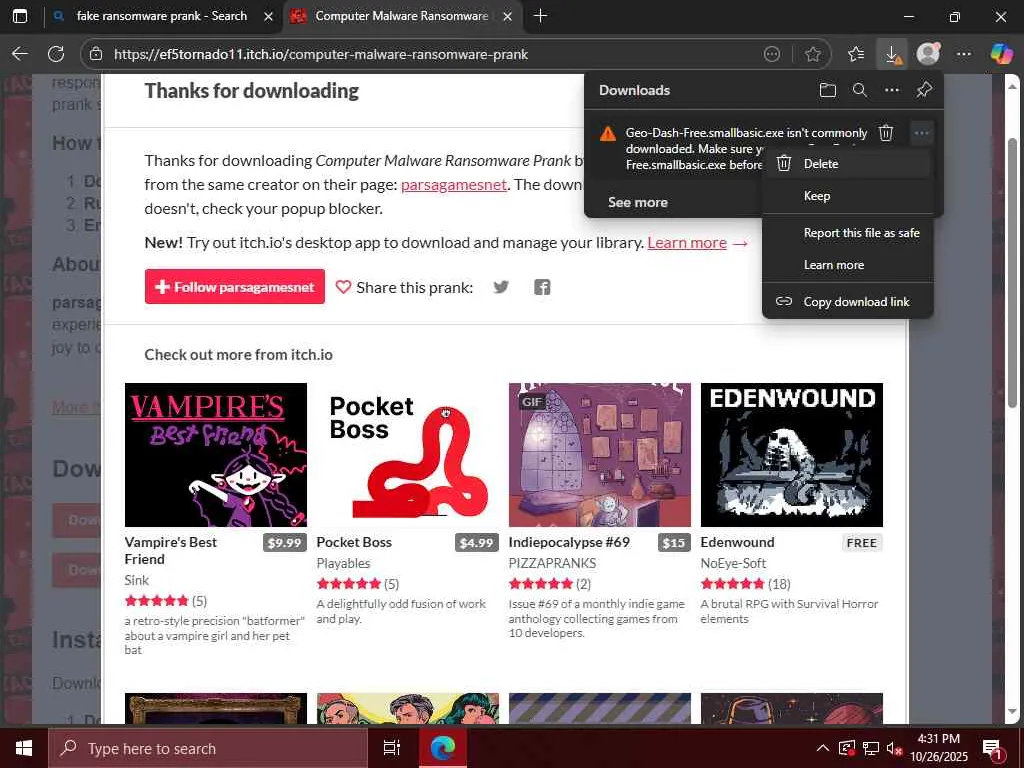
Task: Select Report this file as safe
Action: click(848, 233)
